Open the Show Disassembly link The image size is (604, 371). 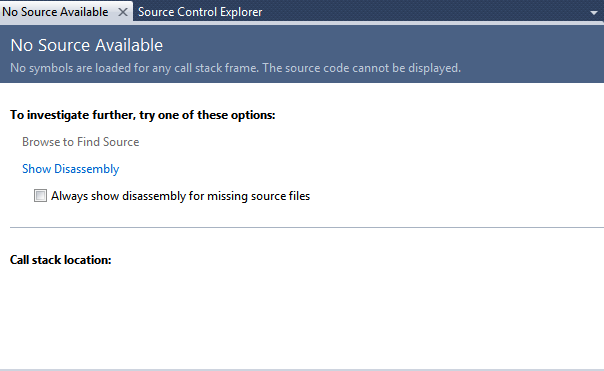point(70,169)
